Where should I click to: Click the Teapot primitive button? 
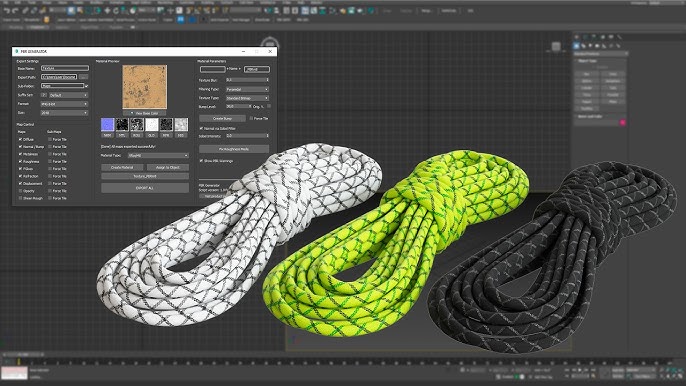click(587, 102)
